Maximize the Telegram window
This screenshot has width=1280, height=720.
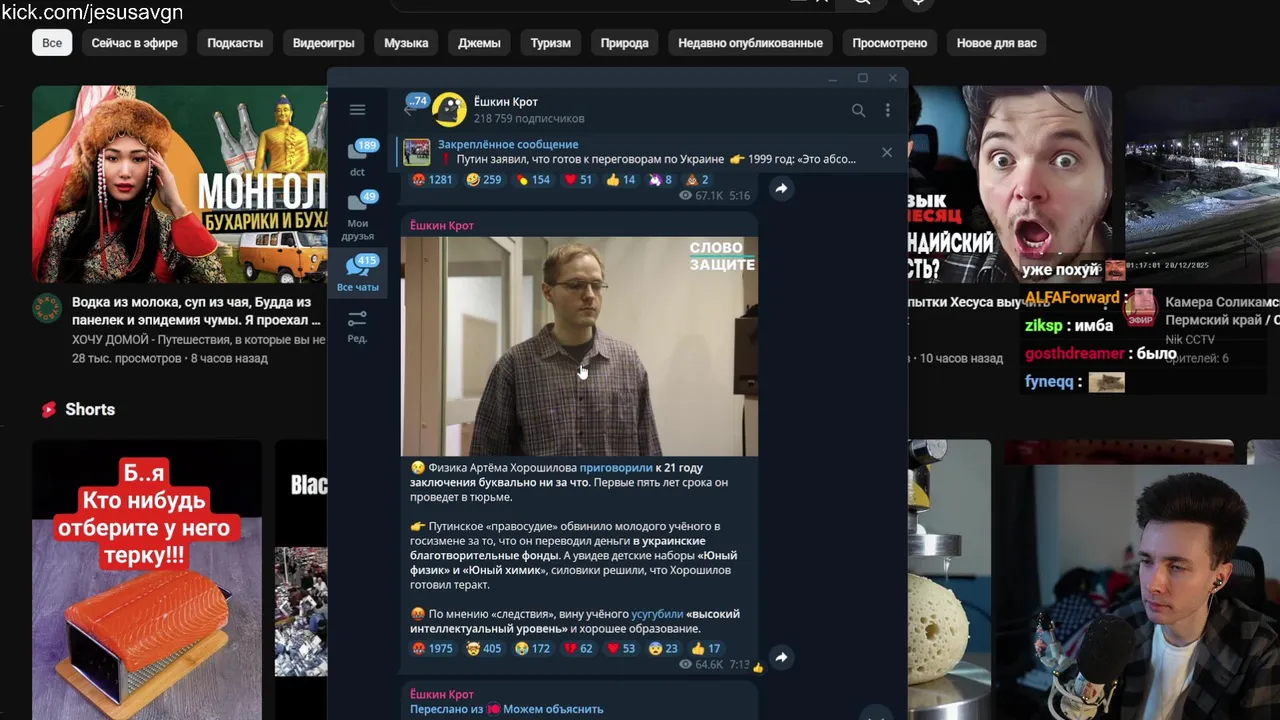[862, 78]
